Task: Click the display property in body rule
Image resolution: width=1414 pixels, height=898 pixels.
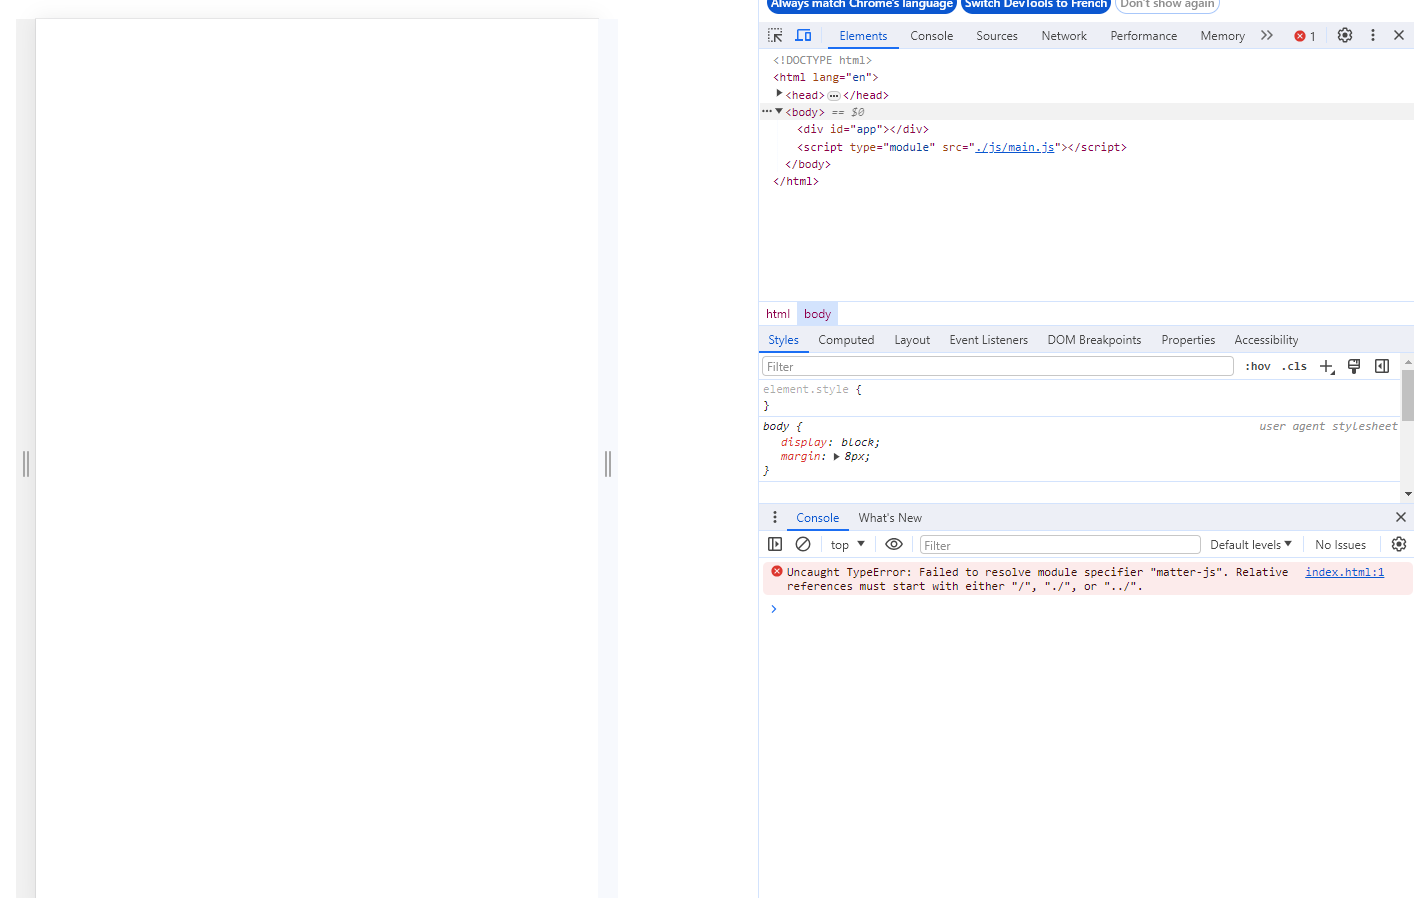Action: click(804, 442)
